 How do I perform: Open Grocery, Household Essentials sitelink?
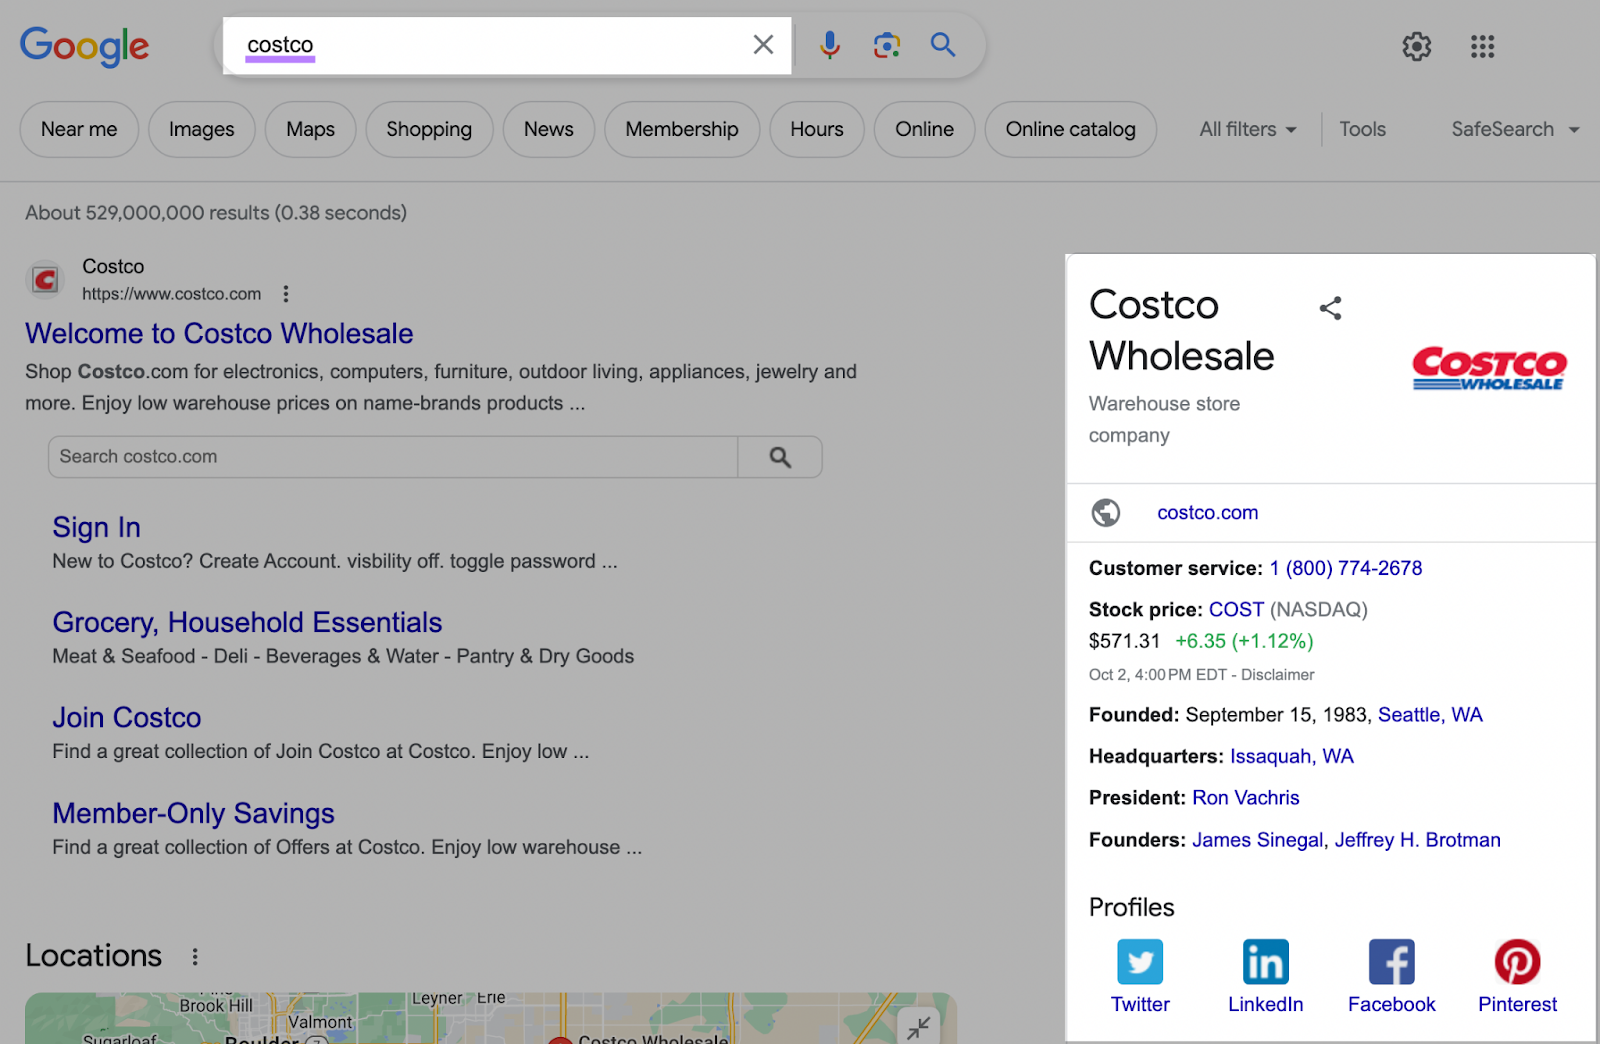pos(247,622)
